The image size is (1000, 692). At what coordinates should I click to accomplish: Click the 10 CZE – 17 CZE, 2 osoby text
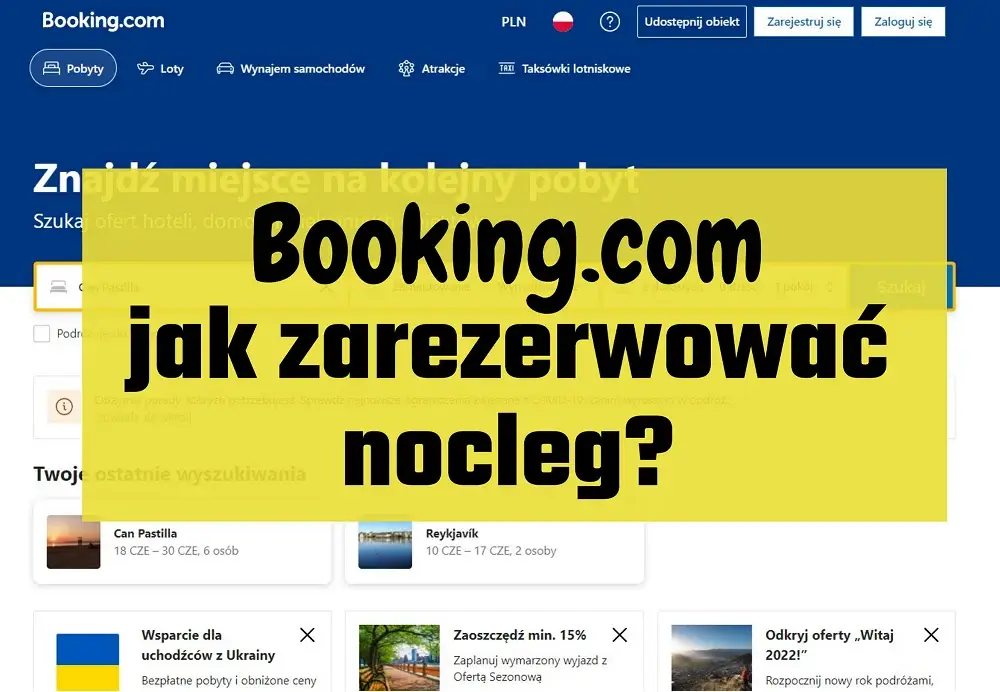click(x=491, y=551)
